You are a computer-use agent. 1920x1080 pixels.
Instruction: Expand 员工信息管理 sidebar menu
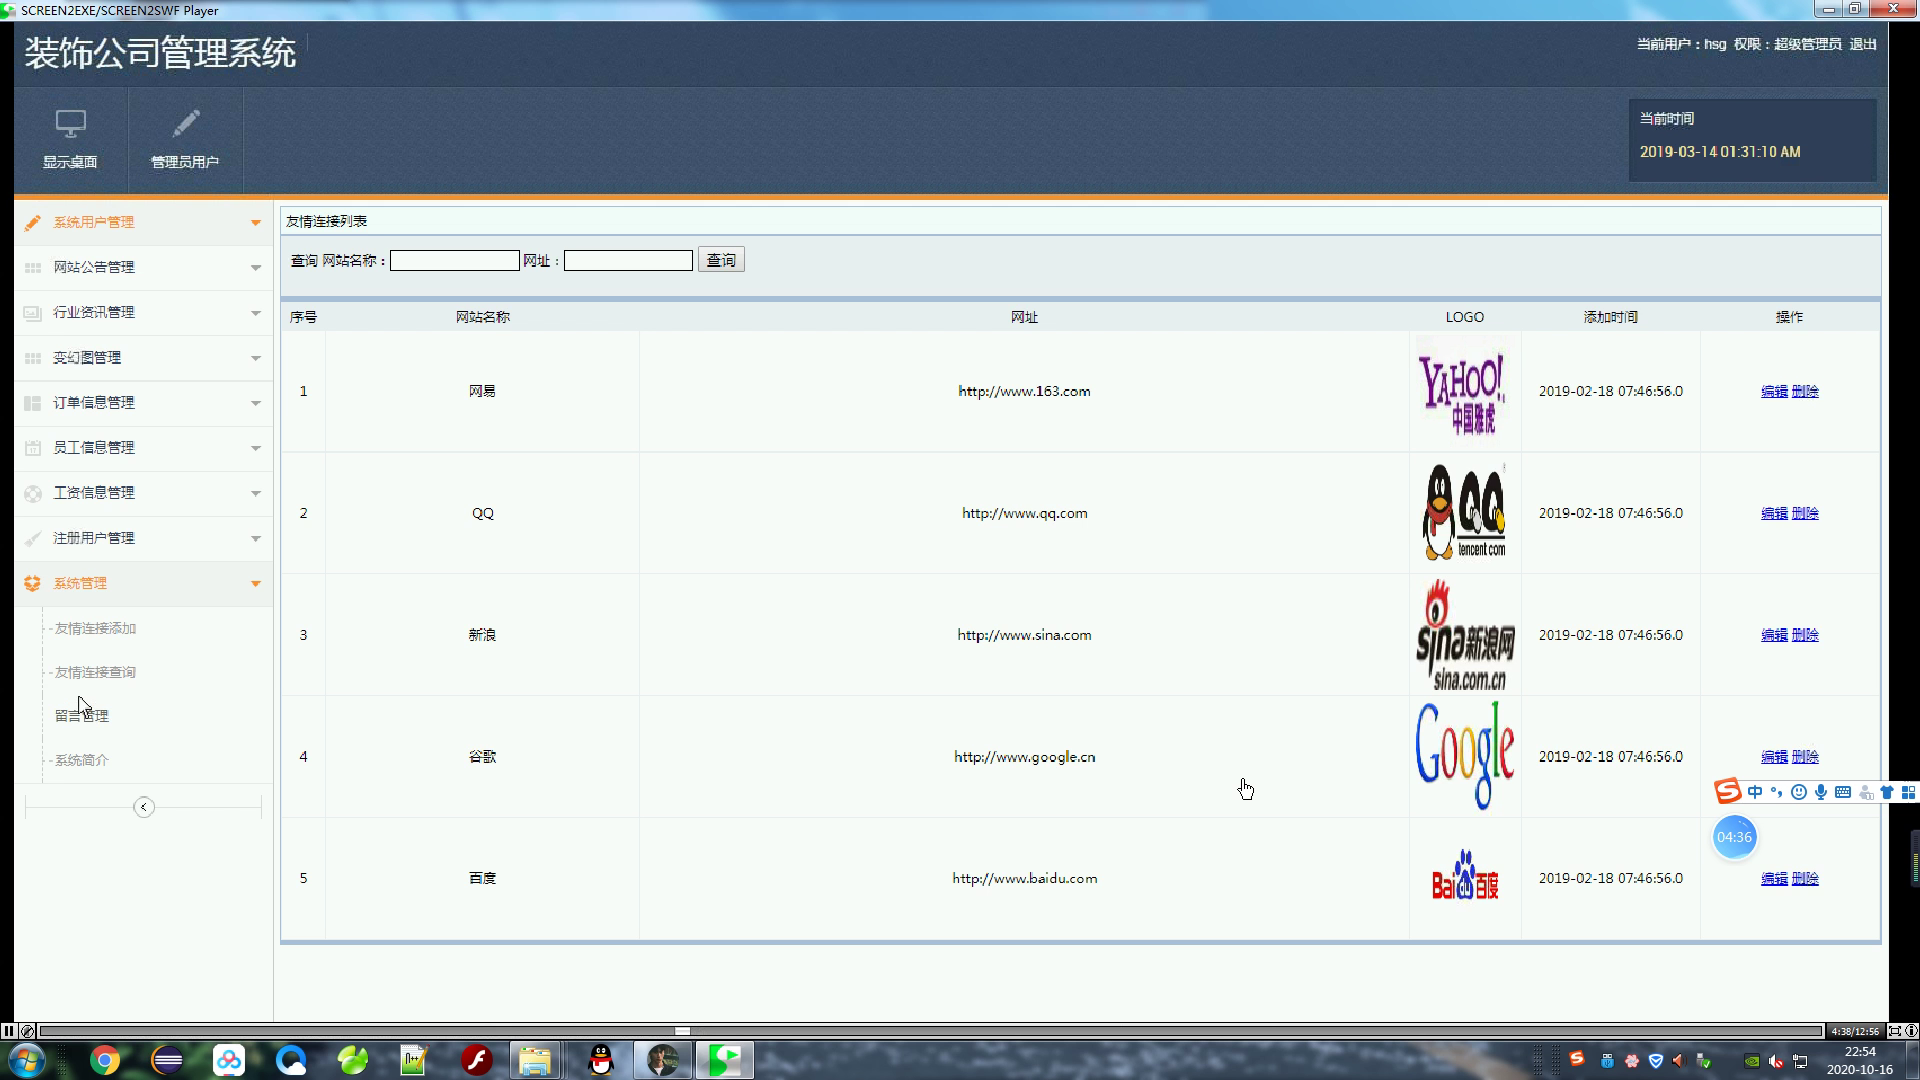(x=143, y=447)
